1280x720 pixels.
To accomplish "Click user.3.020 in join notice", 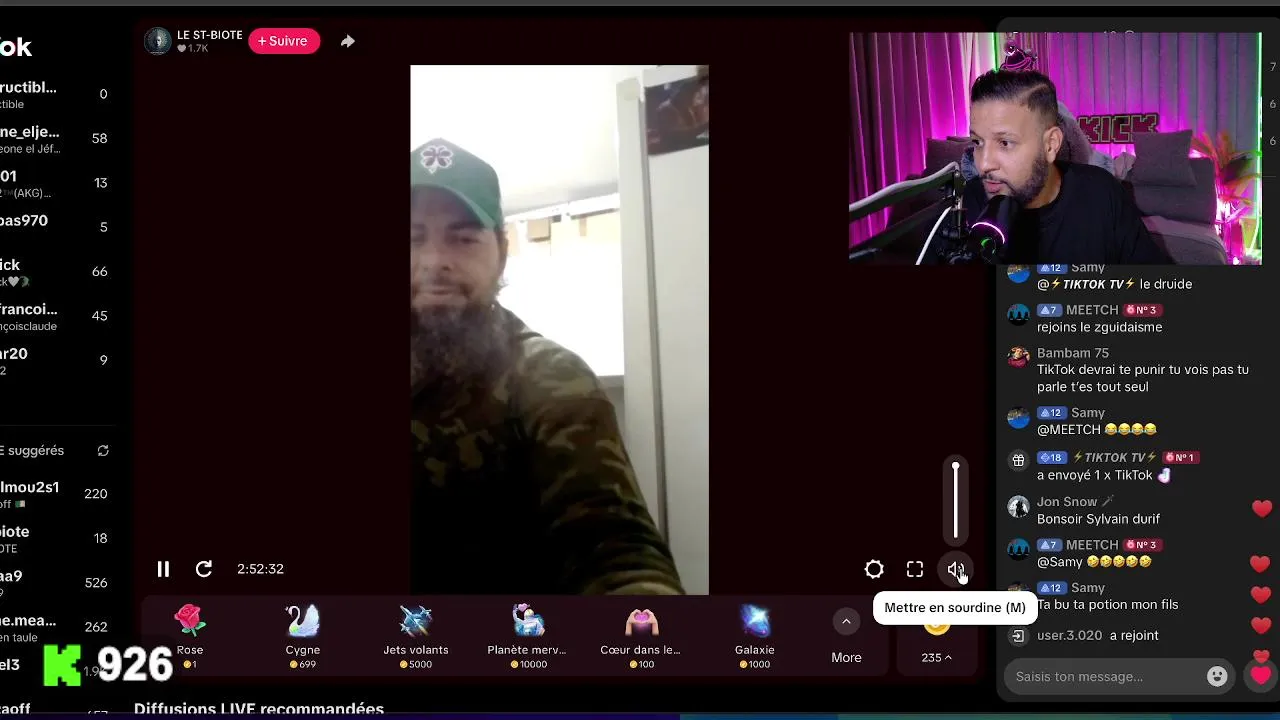I will point(1069,636).
